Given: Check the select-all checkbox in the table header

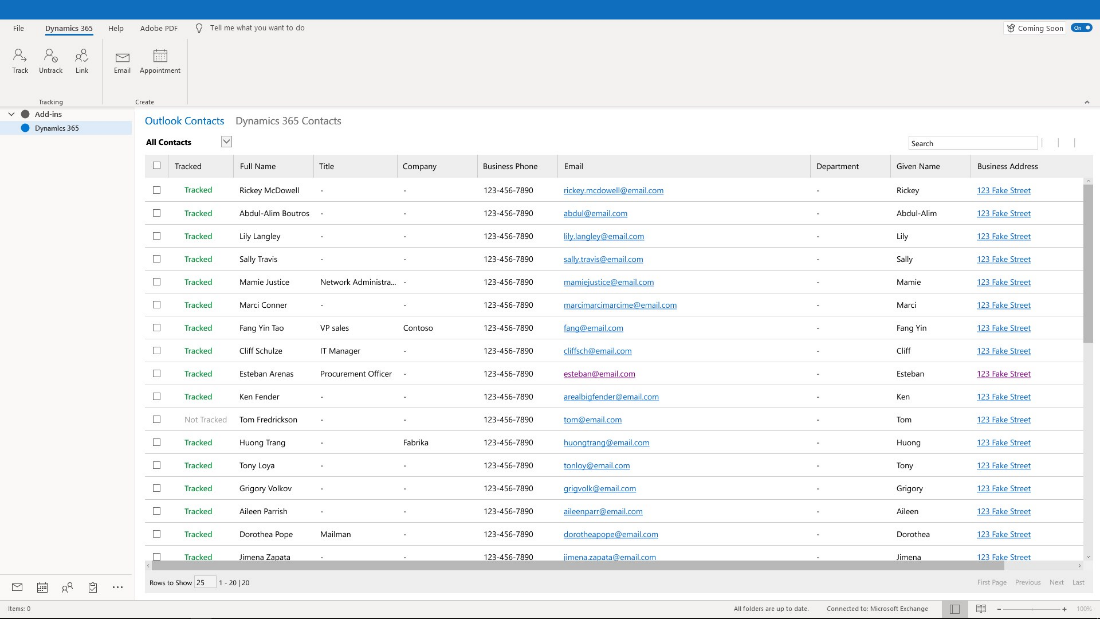Looking at the screenshot, I should click(157, 166).
